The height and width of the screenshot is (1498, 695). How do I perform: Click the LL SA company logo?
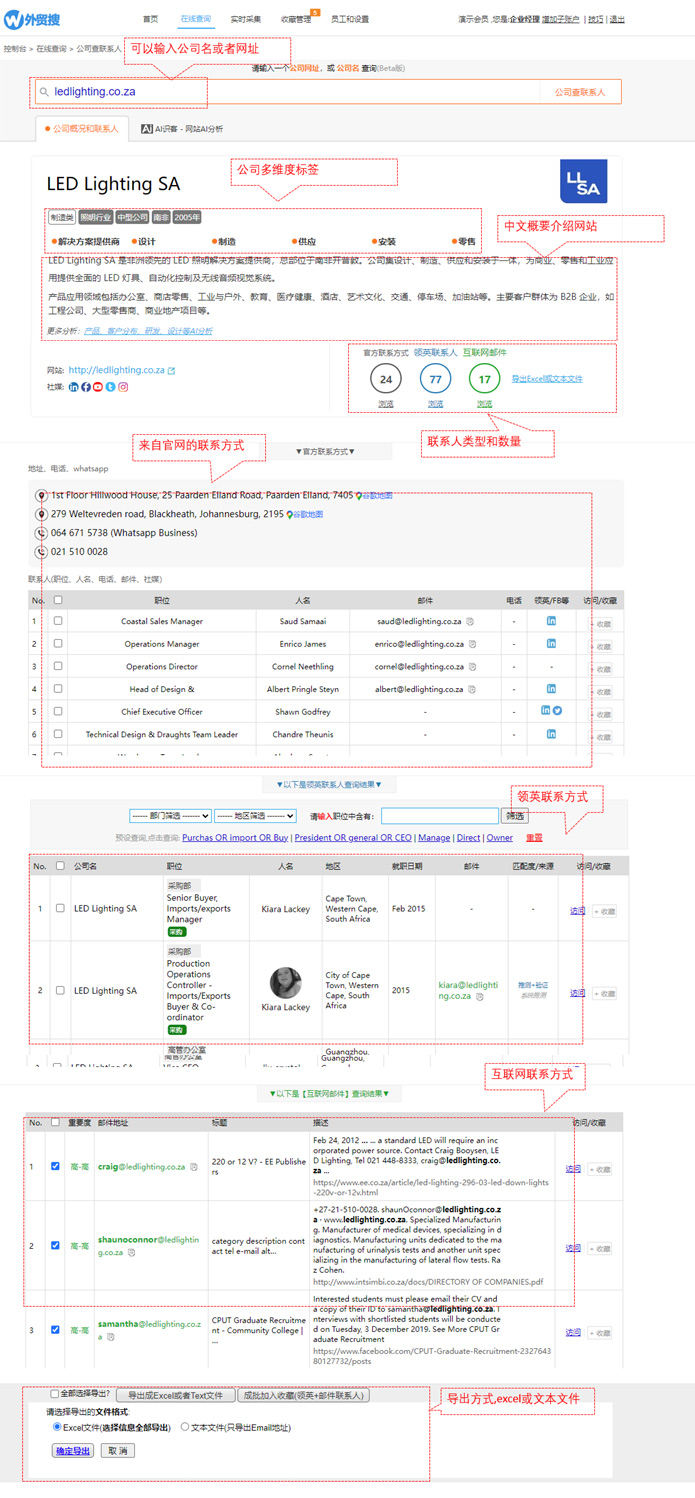pos(583,181)
